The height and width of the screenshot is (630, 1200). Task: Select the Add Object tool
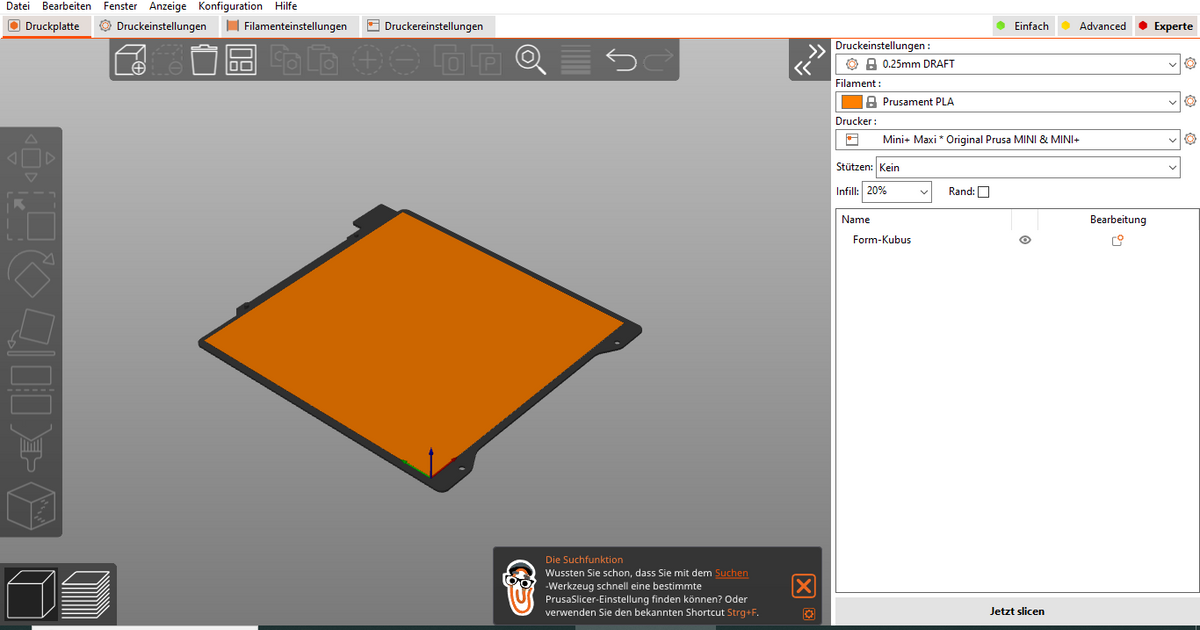tap(130, 60)
